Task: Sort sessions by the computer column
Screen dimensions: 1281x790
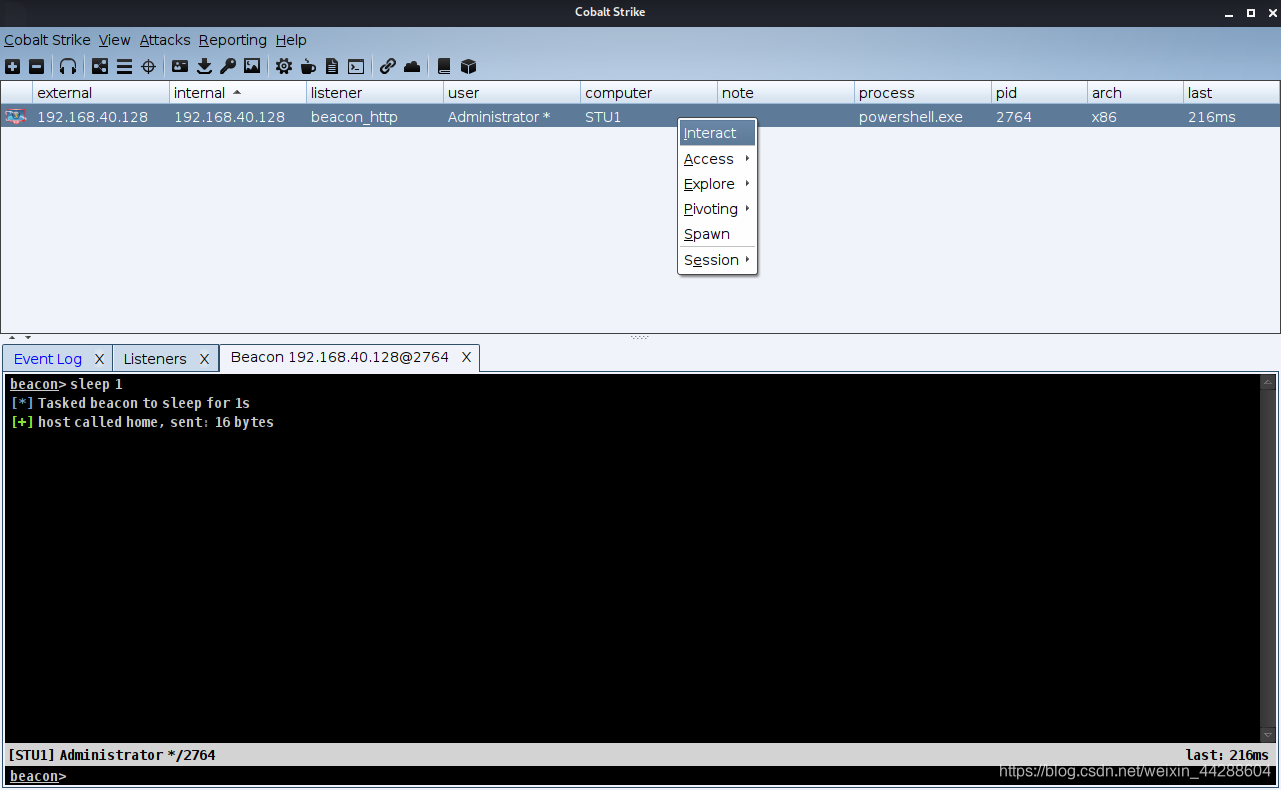Action: click(x=649, y=93)
